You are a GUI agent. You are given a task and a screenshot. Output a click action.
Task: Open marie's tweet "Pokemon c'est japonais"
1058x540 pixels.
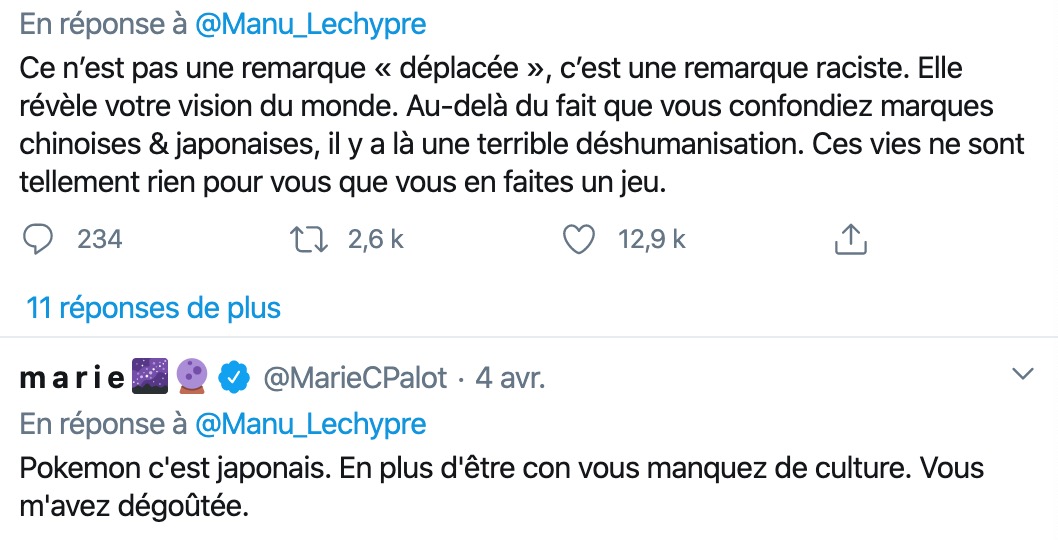pyautogui.click(x=500, y=485)
